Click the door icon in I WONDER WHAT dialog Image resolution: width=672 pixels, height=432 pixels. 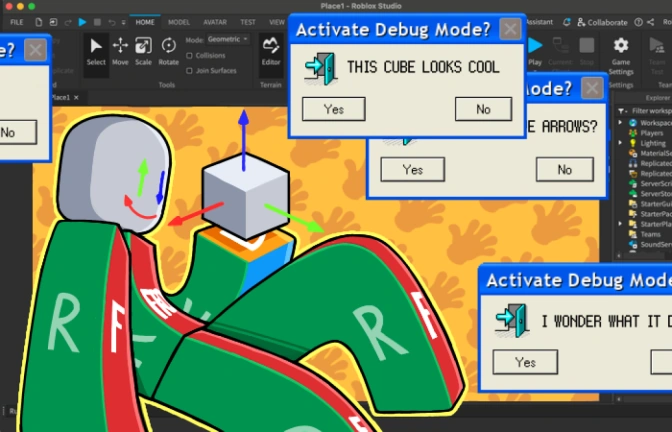pos(512,321)
